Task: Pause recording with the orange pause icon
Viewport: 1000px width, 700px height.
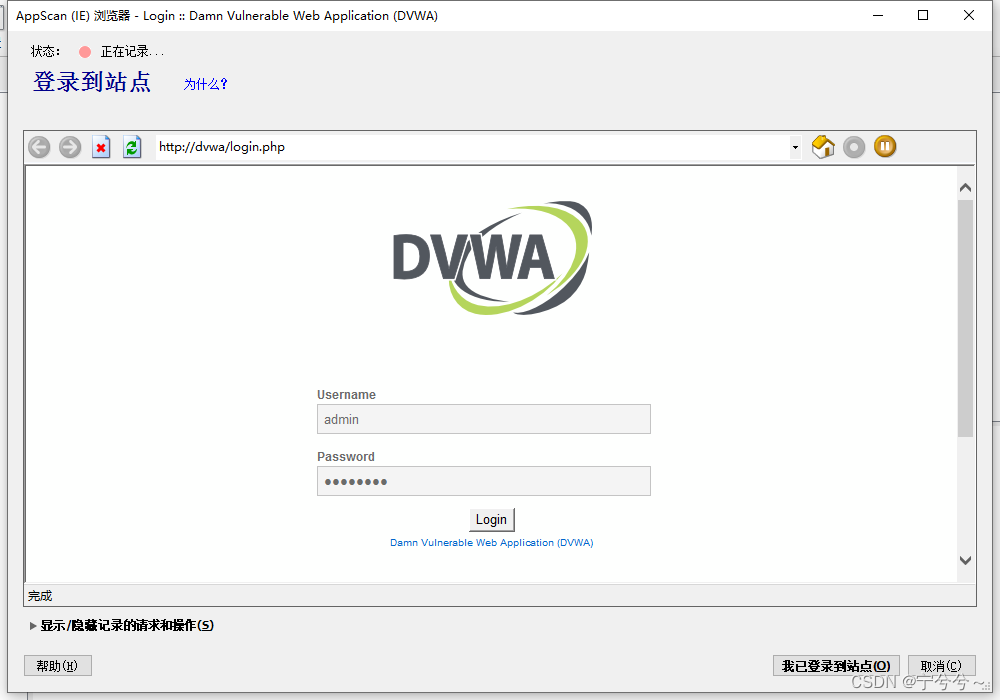Action: 885,147
